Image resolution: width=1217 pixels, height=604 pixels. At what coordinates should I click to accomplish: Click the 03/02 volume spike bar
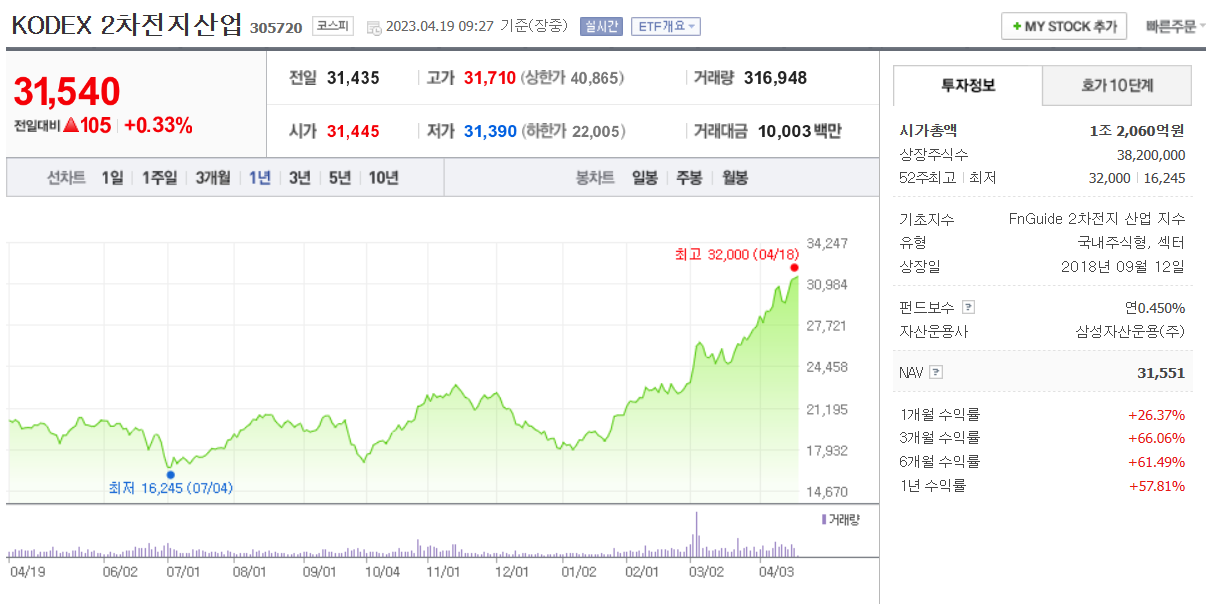pyautogui.click(x=695, y=534)
